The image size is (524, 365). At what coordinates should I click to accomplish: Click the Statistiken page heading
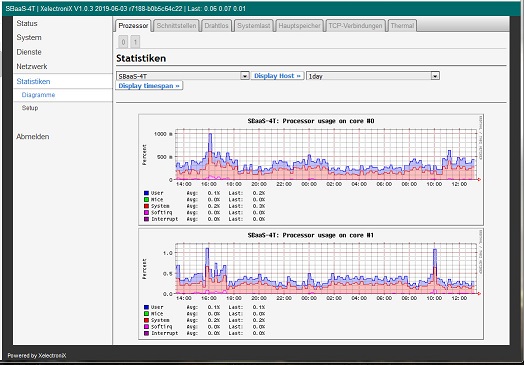pyautogui.click(x=141, y=58)
